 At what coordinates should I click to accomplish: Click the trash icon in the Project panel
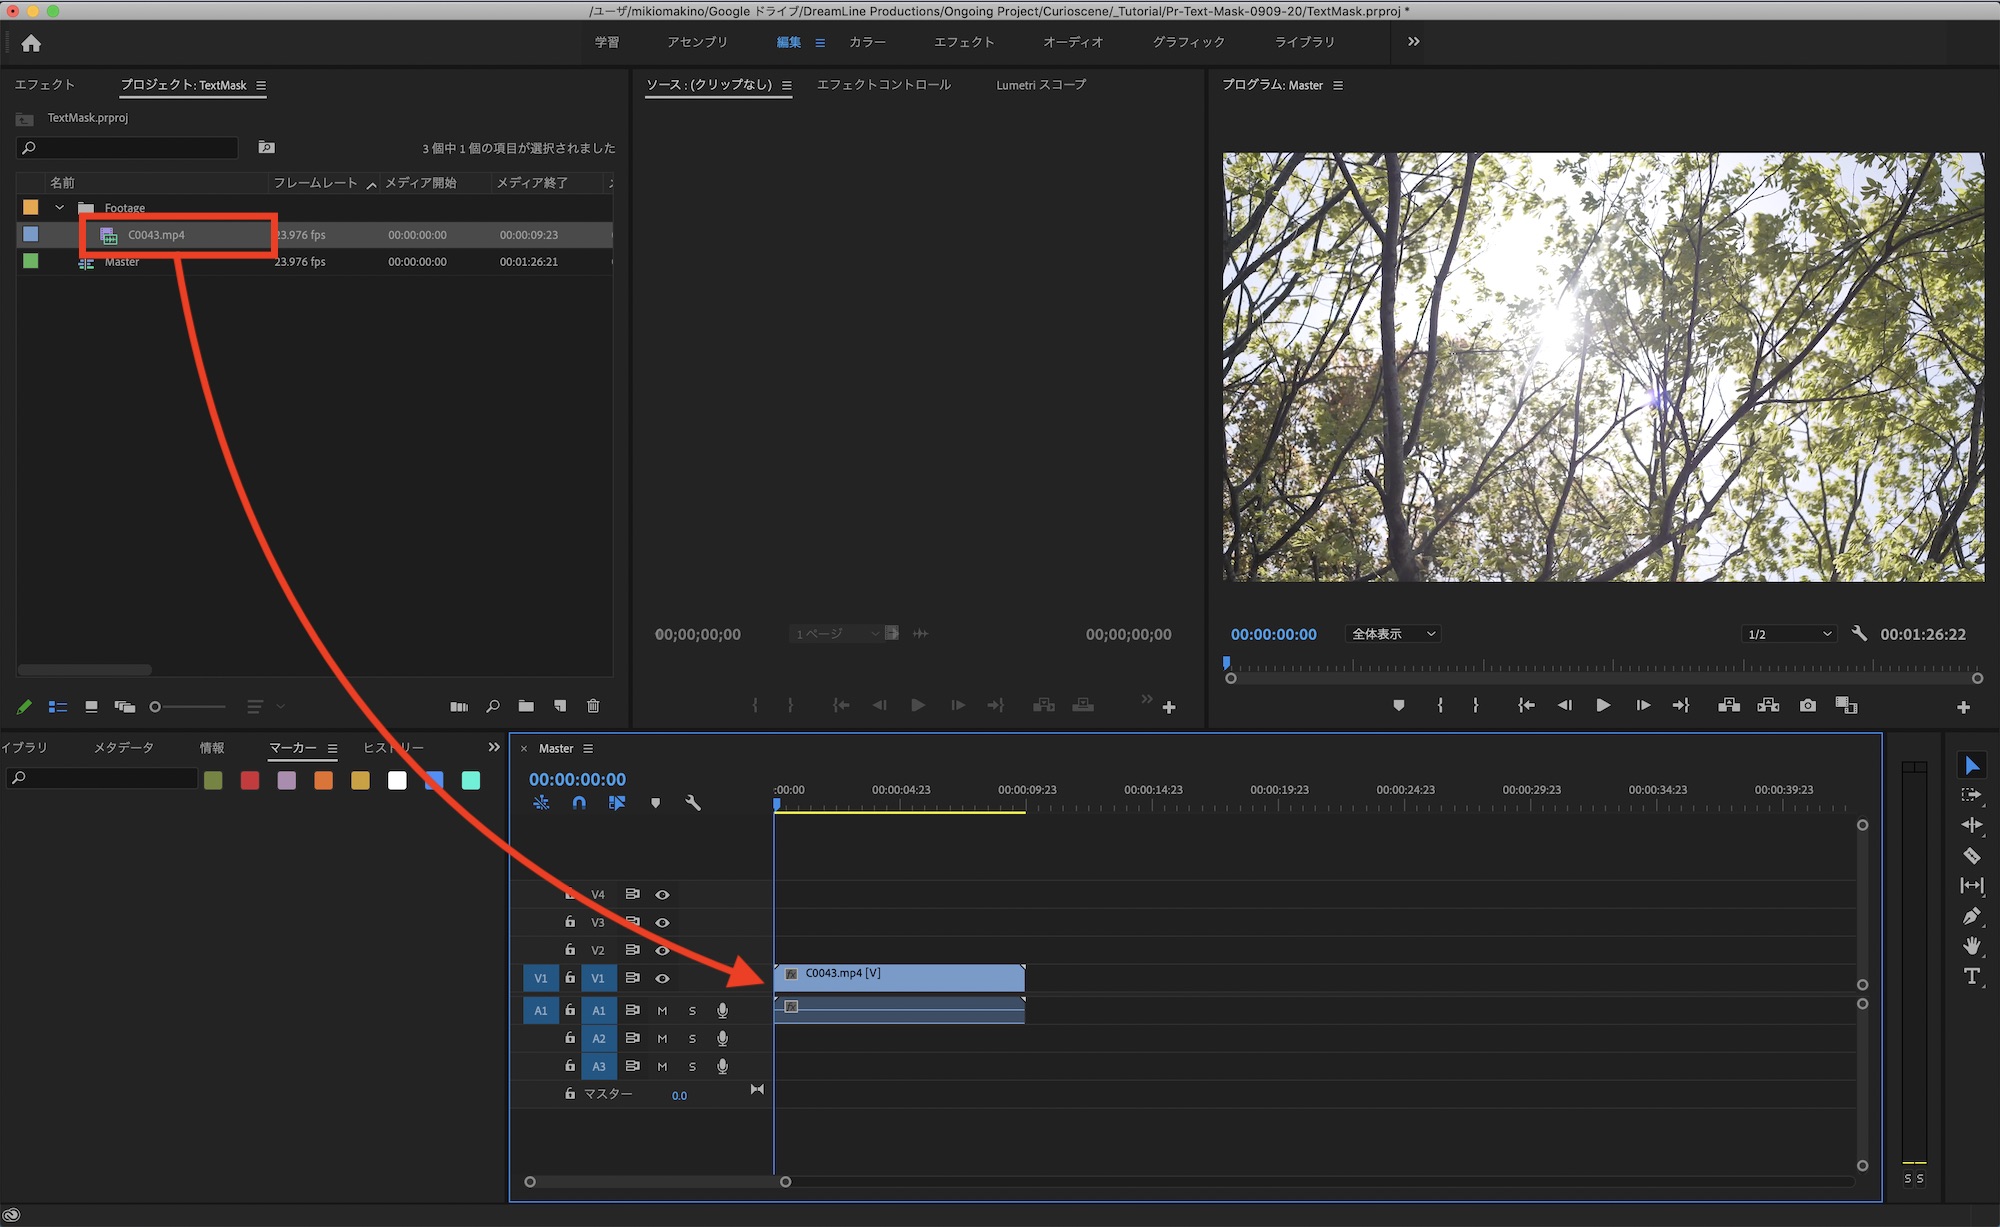pos(593,706)
